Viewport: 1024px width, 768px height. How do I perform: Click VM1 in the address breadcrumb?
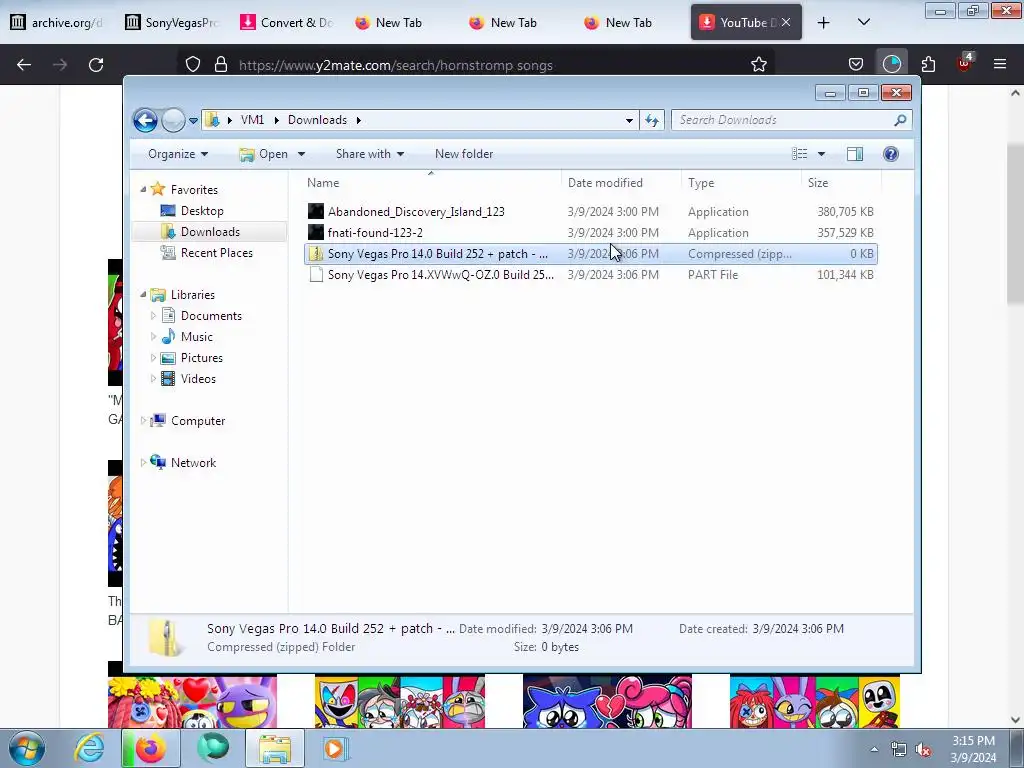coord(252,120)
